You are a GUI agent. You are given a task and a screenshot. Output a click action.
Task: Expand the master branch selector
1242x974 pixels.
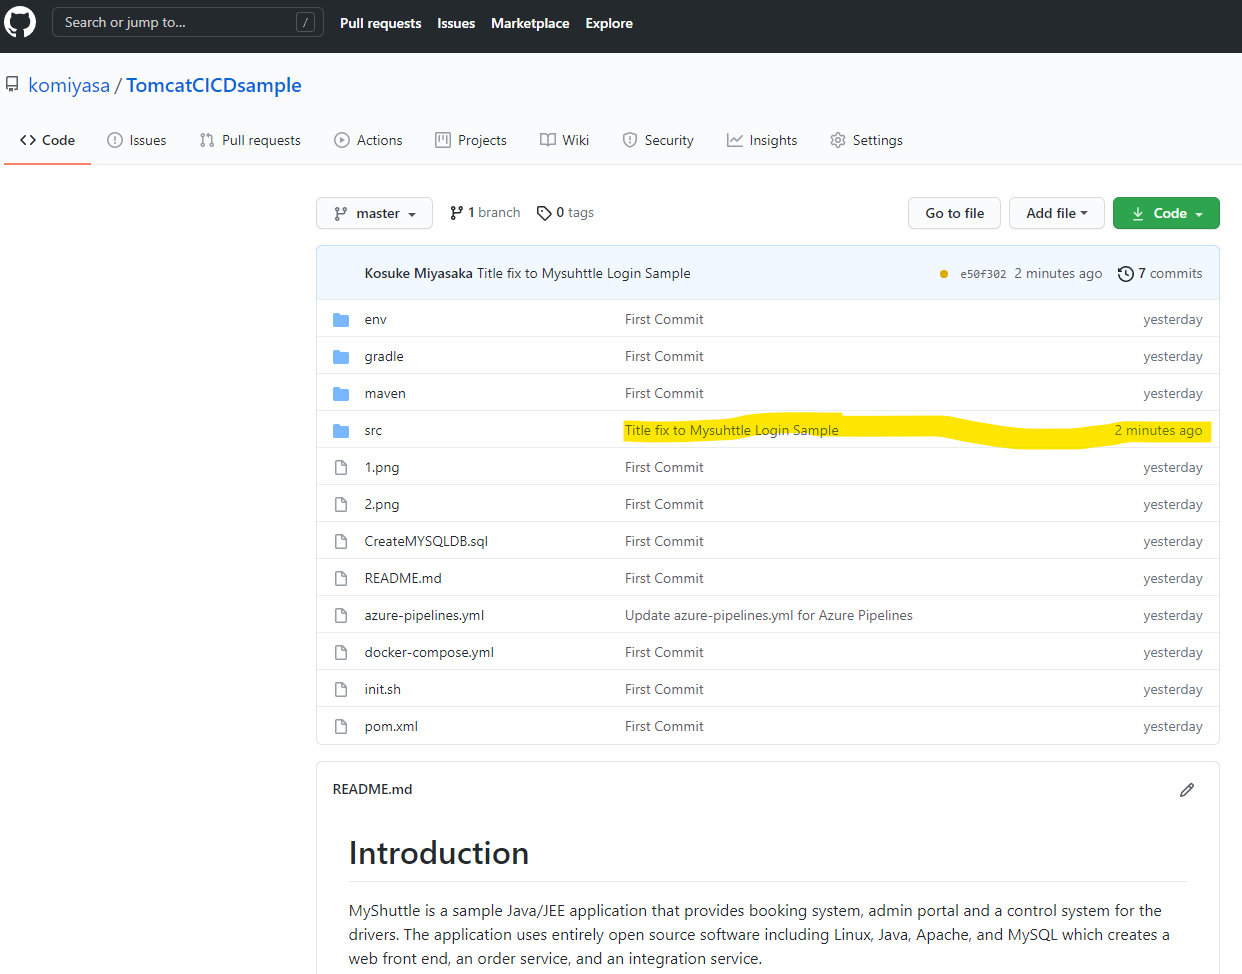pyautogui.click(x=374, y=213)
